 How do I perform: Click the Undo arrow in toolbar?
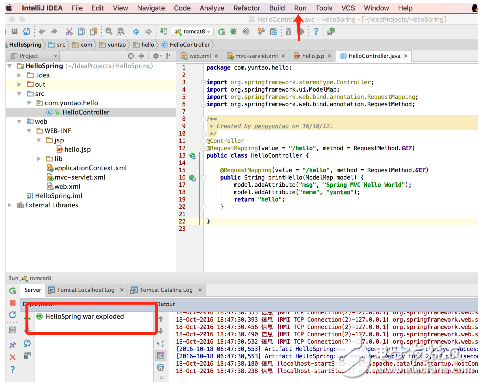coord(42,32)
